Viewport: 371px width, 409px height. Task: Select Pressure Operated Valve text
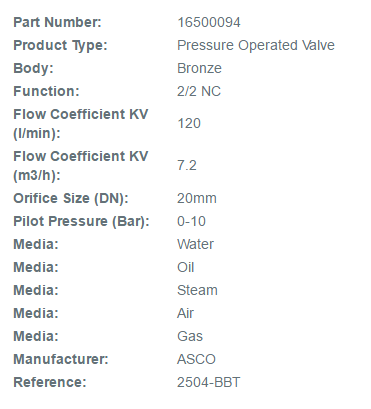256,45
